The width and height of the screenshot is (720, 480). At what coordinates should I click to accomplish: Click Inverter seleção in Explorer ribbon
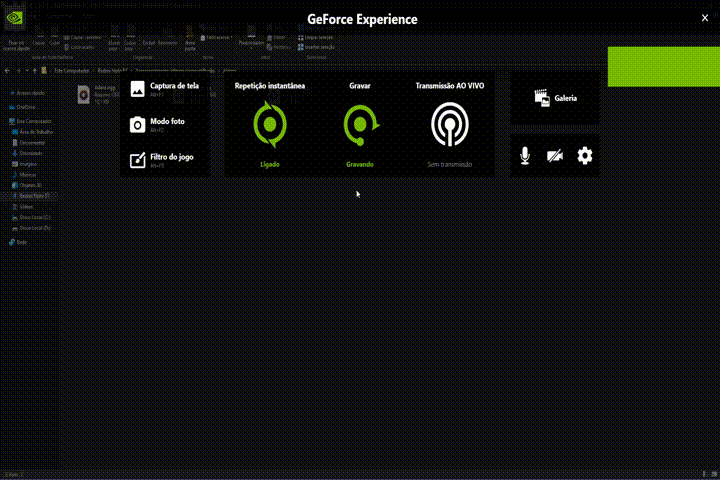click(316, 47)
